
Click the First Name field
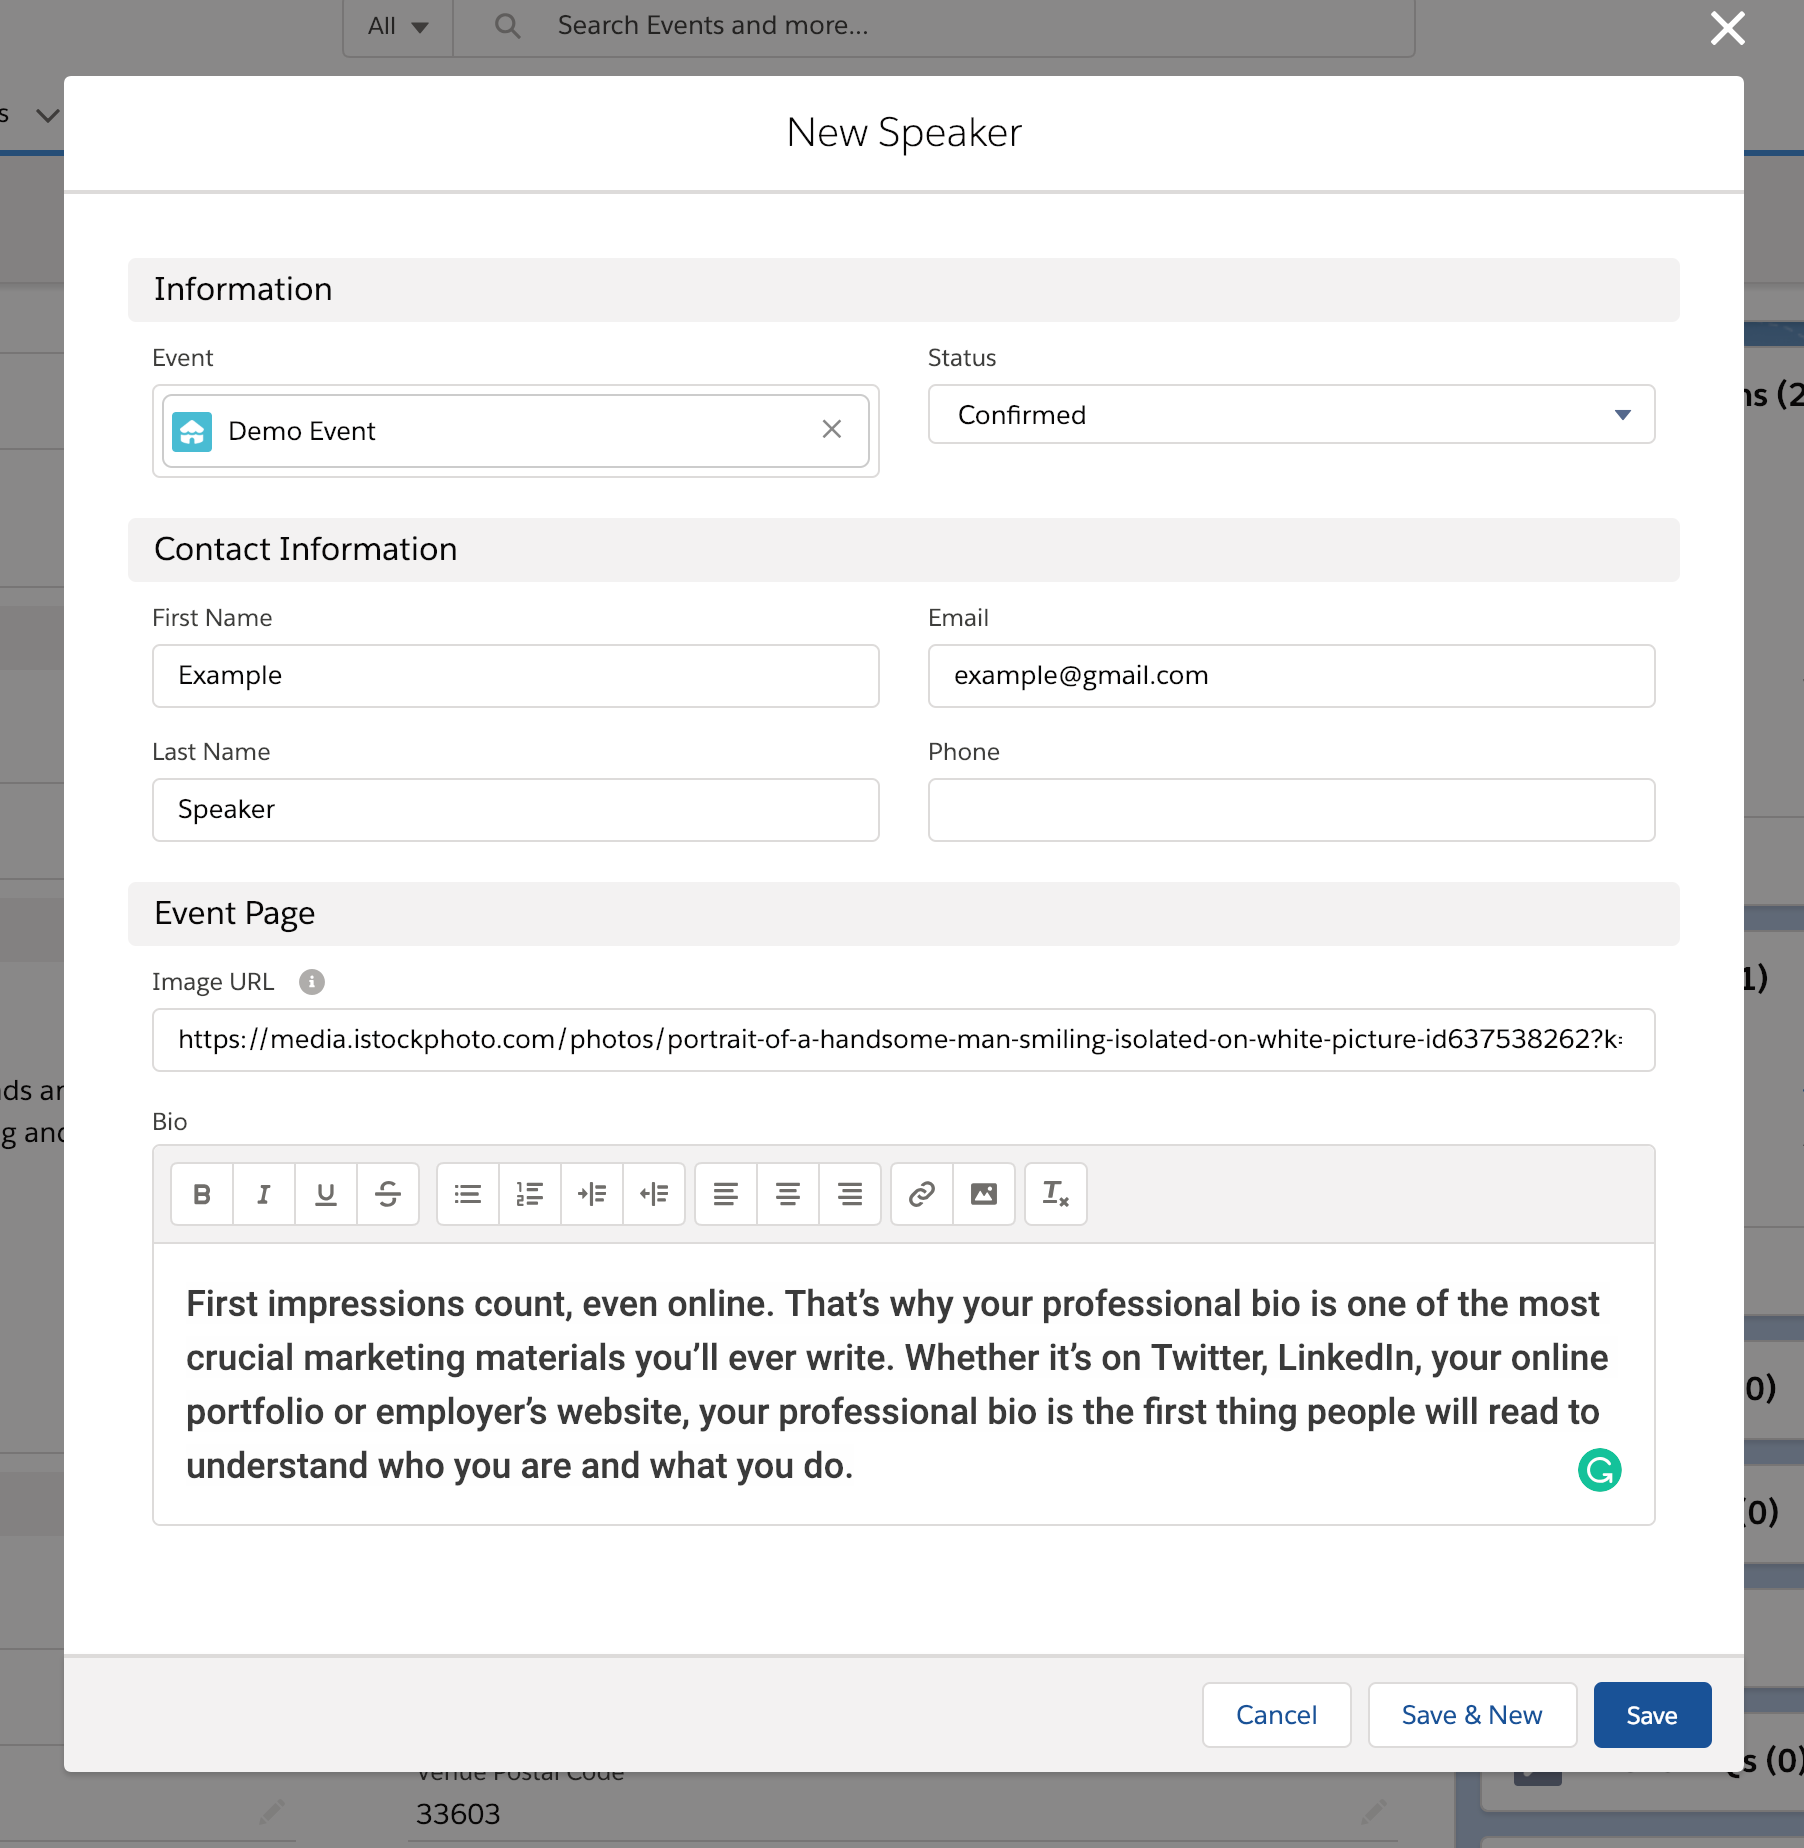pos(515,676)
